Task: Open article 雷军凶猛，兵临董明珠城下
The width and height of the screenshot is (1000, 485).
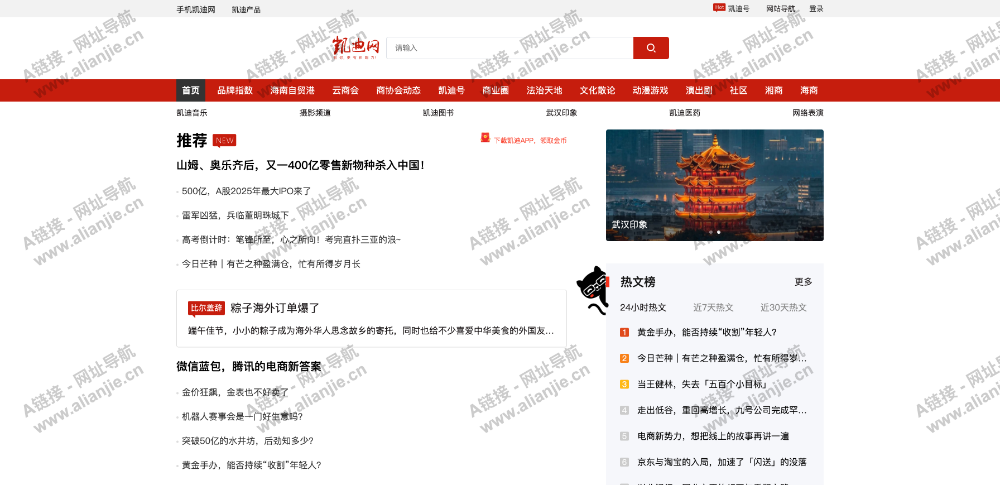Action: point(235,216)
